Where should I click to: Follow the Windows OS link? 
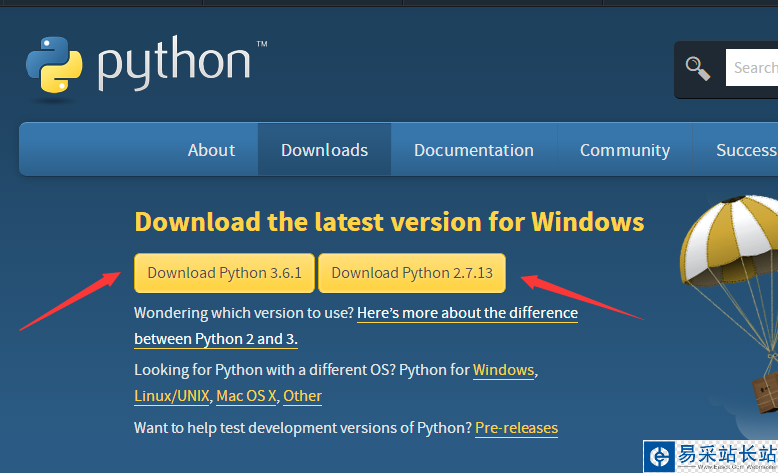[503, 370]
